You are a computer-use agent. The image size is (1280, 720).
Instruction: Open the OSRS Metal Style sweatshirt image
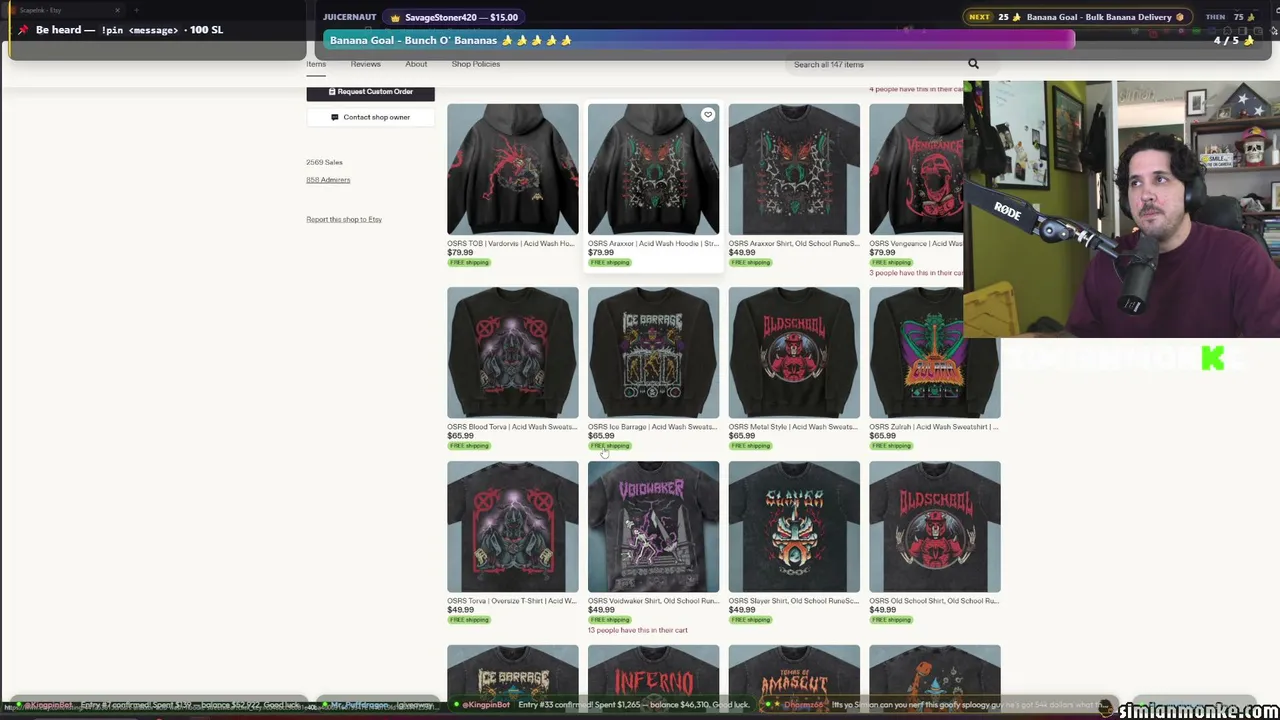coord(794,353)
